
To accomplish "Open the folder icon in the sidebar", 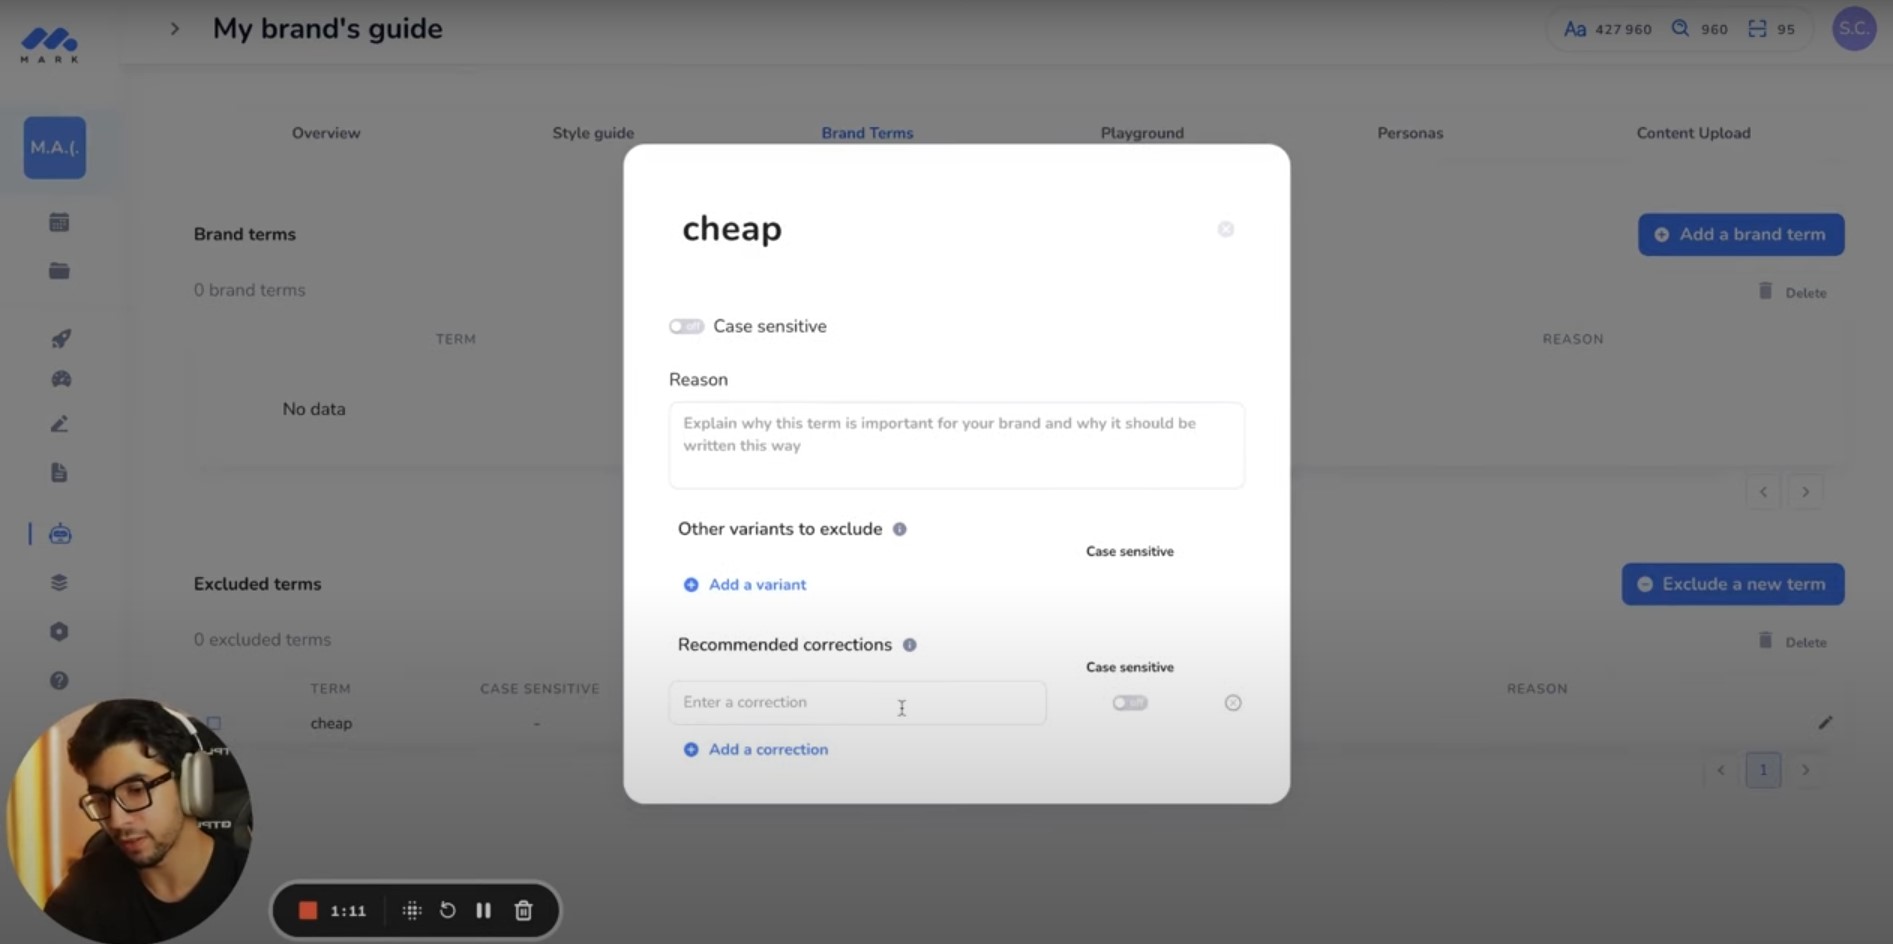I will pos(59,271).
